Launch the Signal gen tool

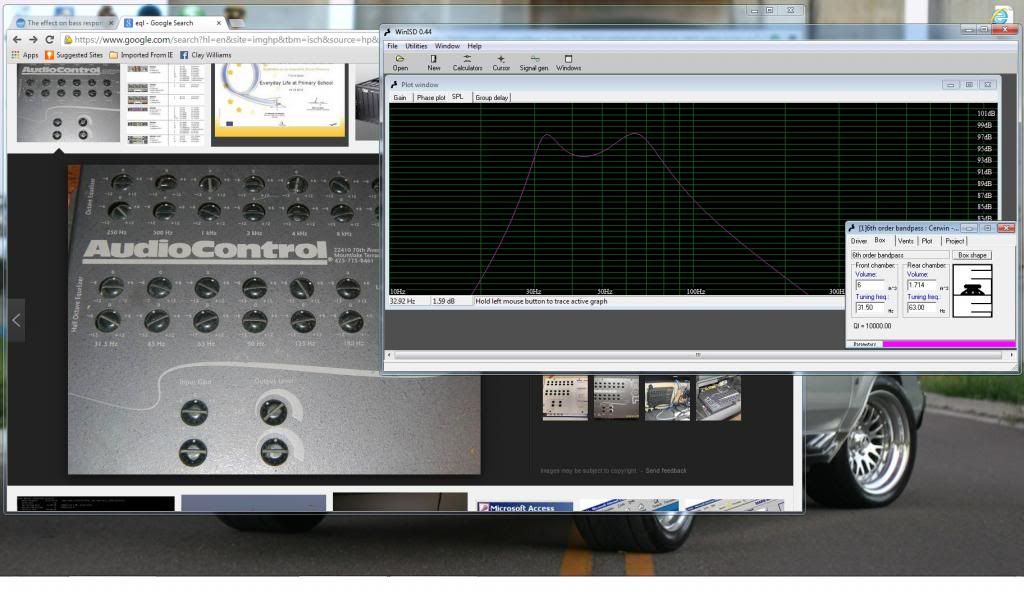[x=534, y=63]
